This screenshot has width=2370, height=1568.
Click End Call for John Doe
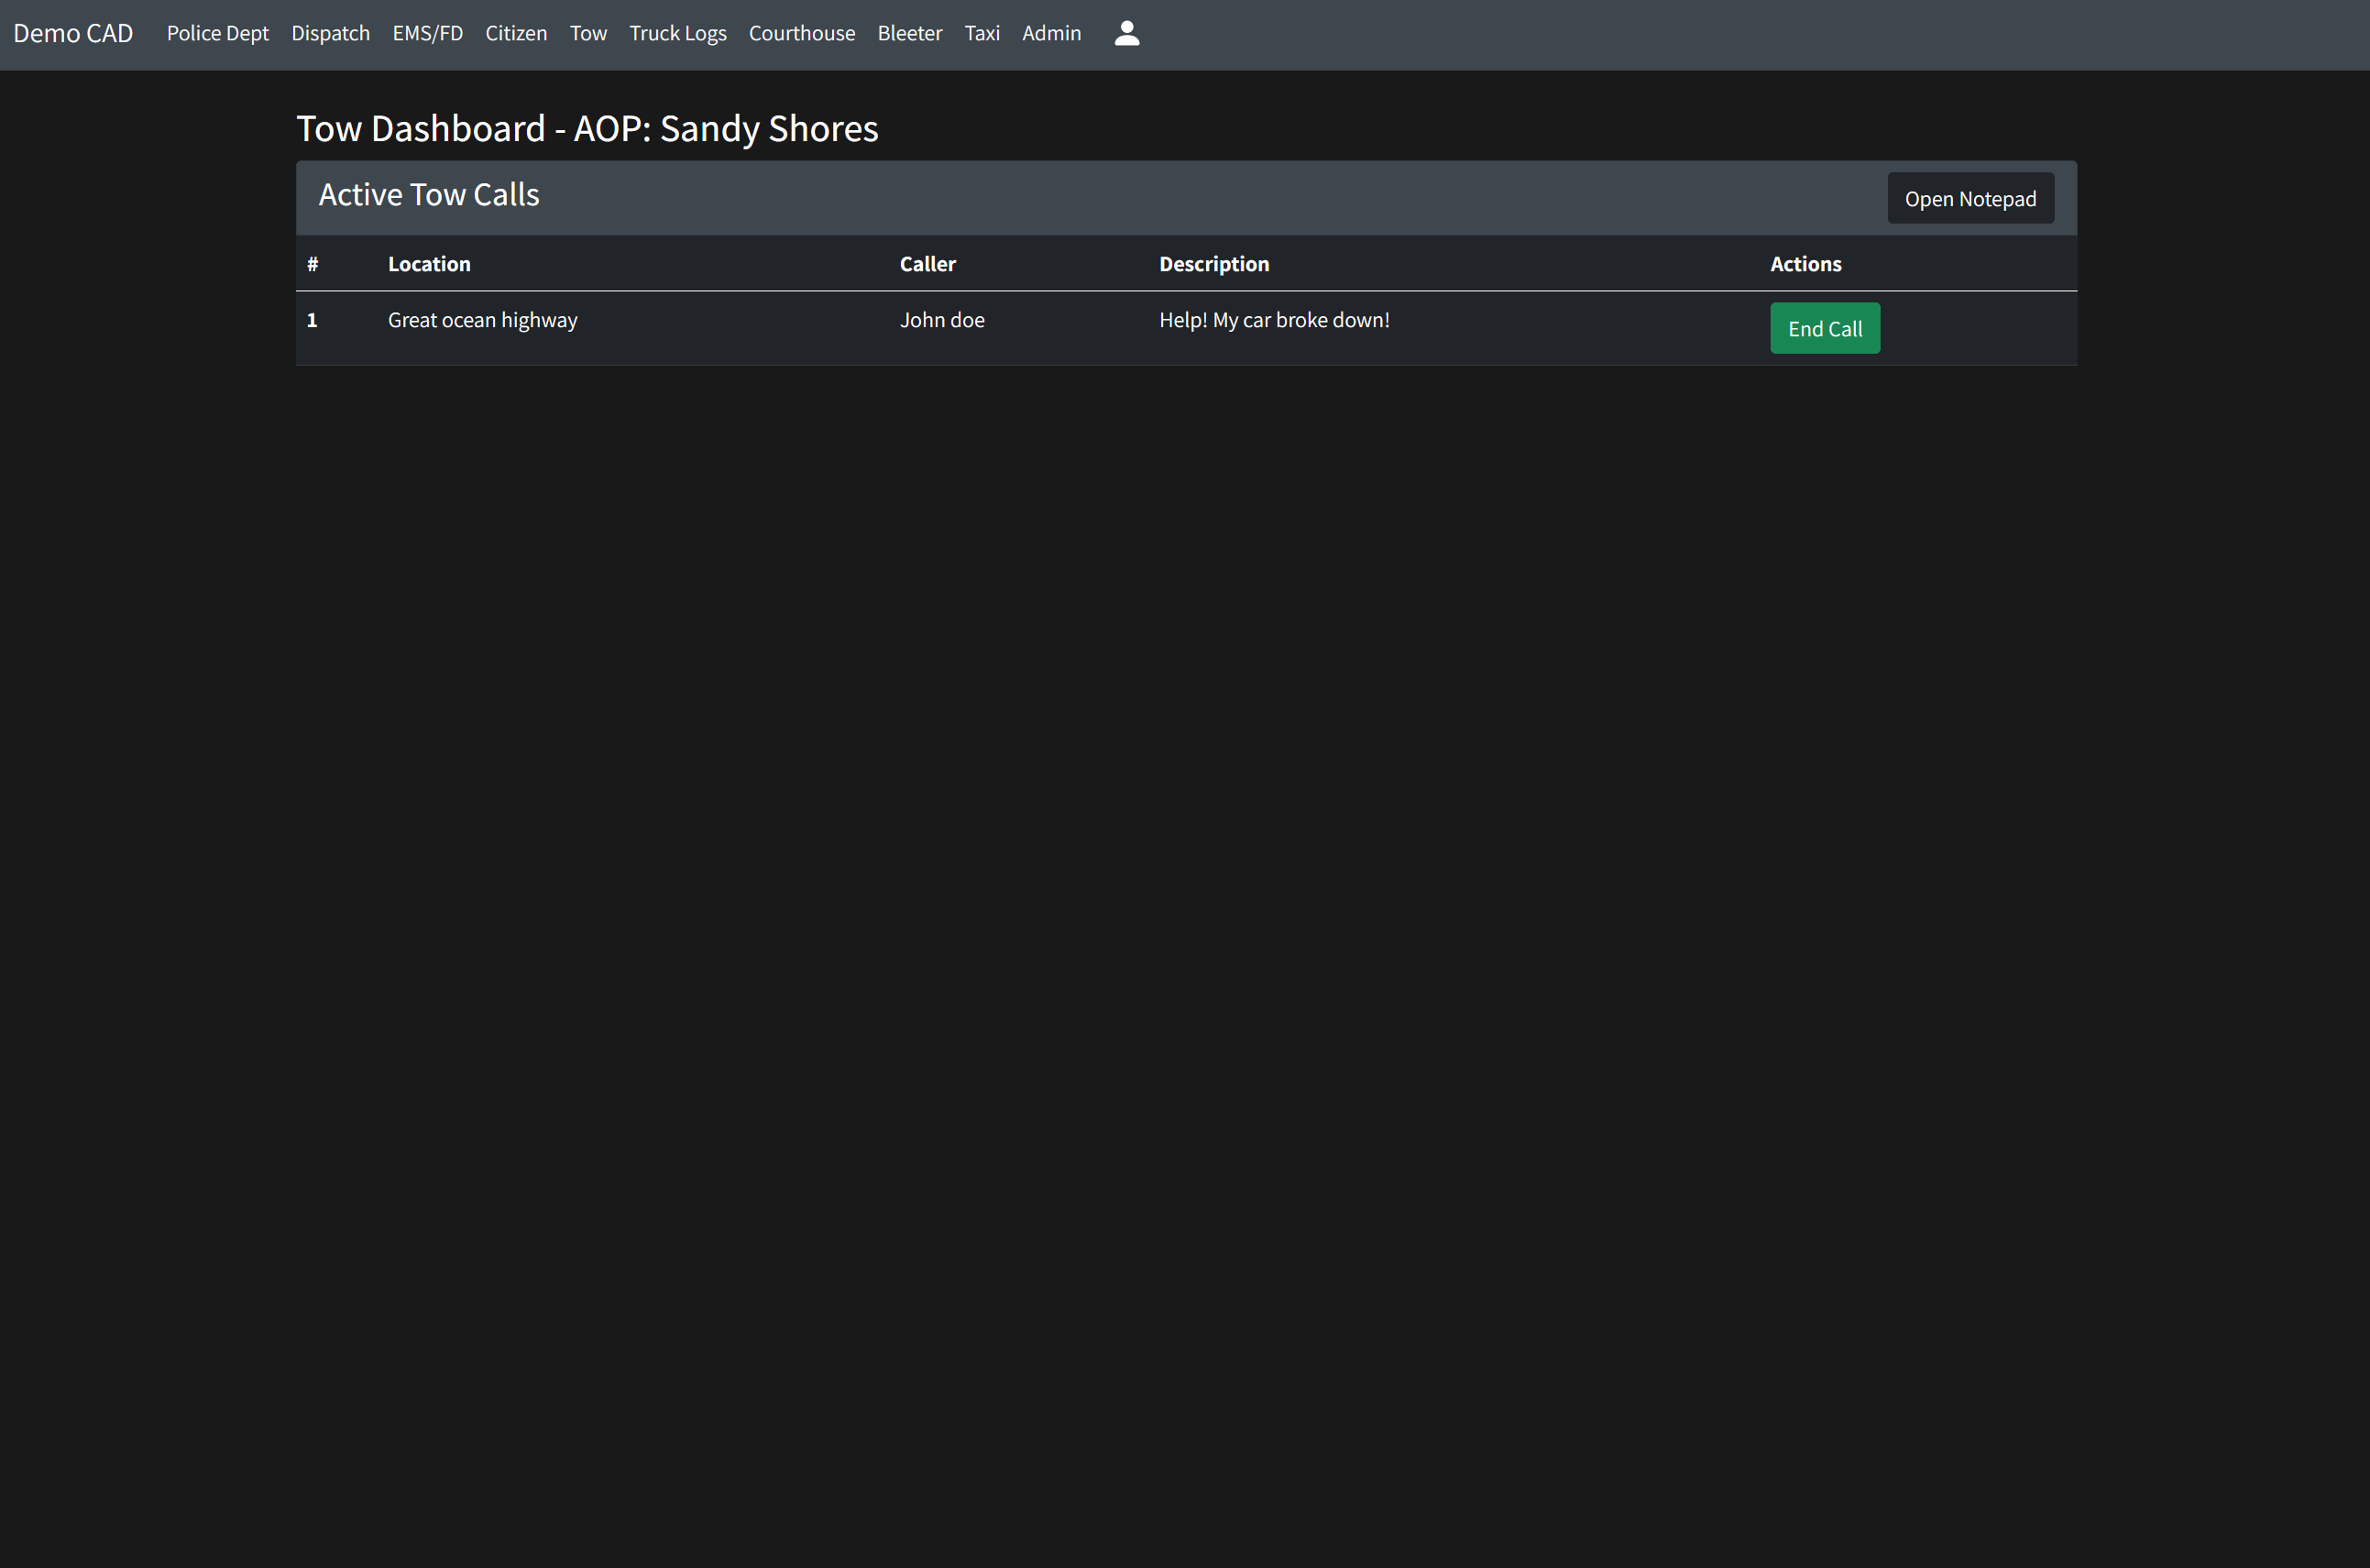(1824, 329)
